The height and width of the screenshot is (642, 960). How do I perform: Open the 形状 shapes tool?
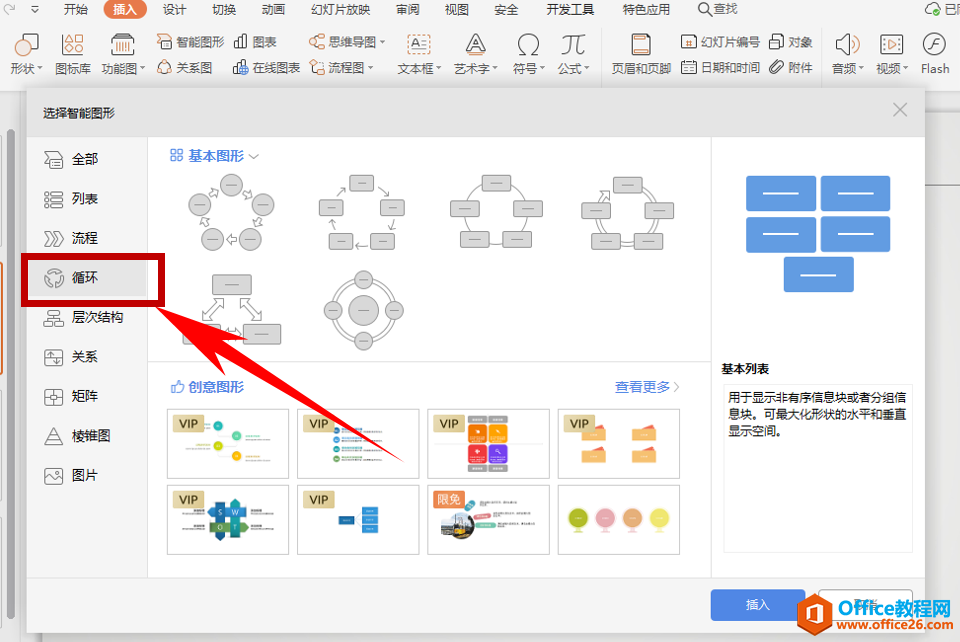(x=26, y=54)
